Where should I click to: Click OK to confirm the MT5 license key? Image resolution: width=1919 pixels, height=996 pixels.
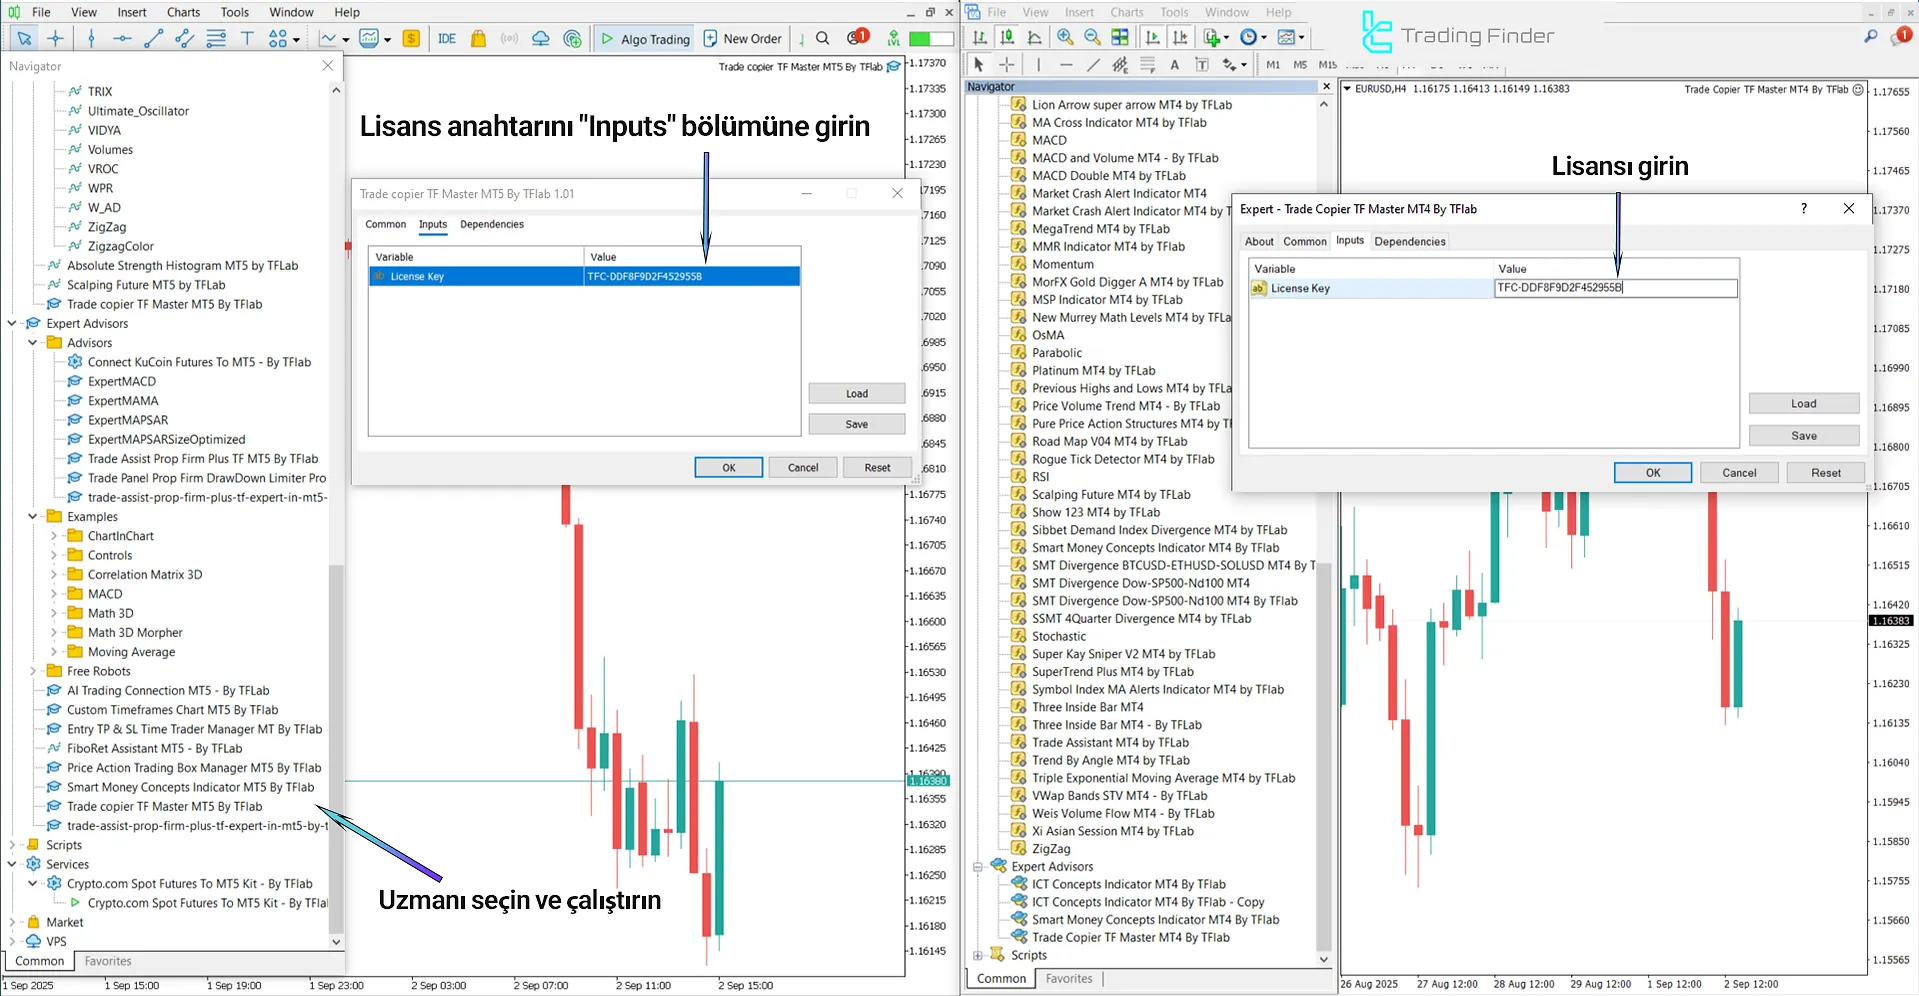(x=728, y=467)
